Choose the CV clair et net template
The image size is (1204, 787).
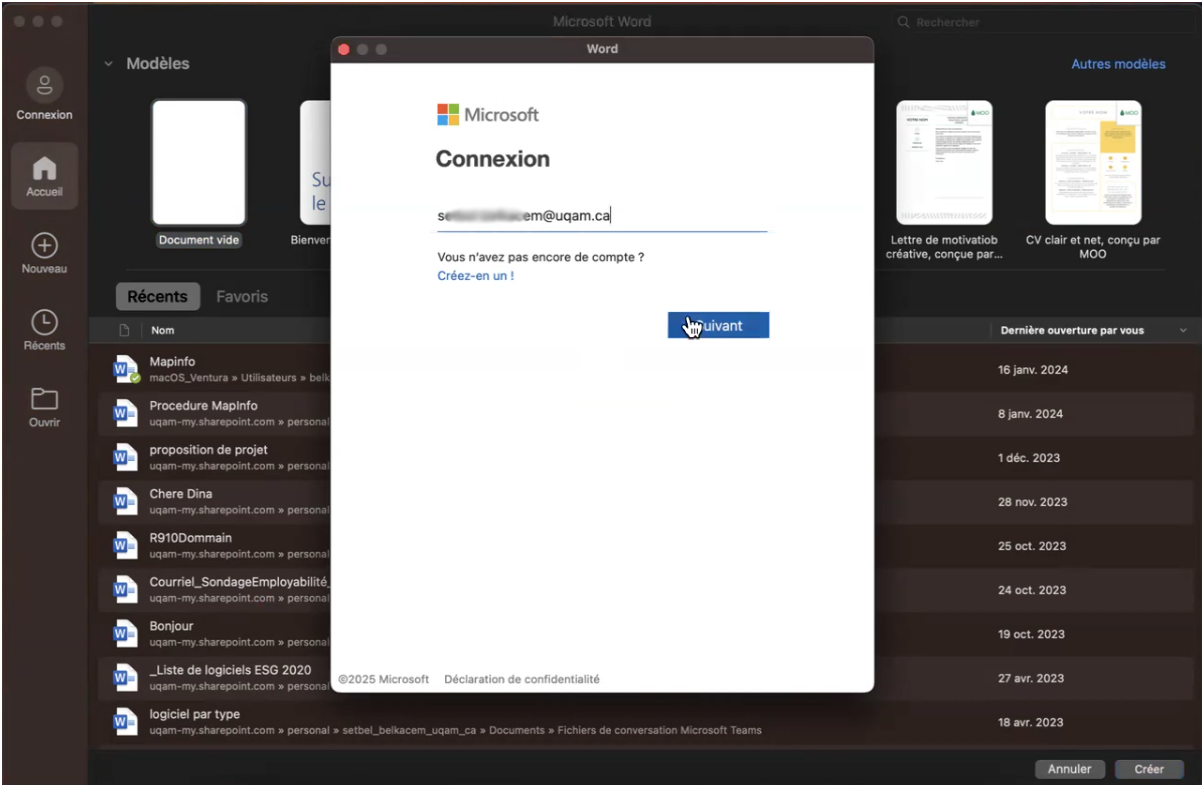(x=1093, y=162)
